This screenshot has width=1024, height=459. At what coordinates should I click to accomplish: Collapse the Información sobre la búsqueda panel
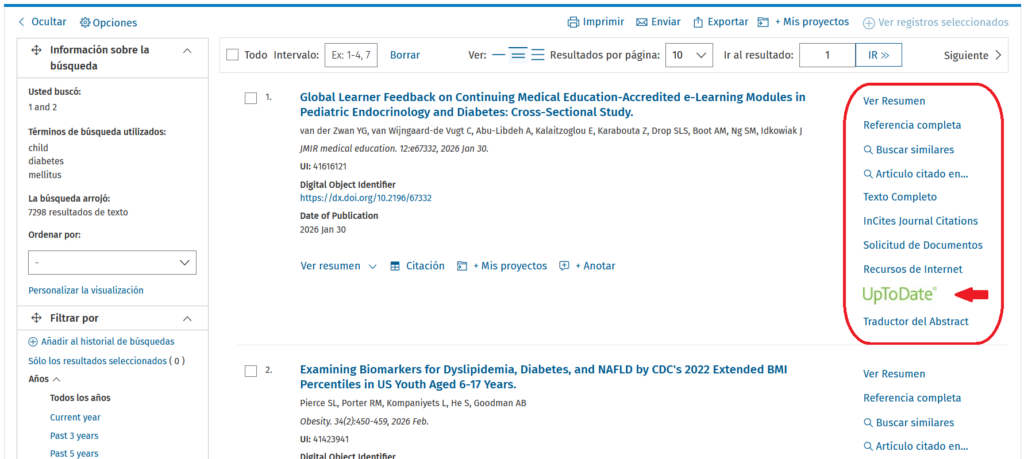tap(187, 51)
